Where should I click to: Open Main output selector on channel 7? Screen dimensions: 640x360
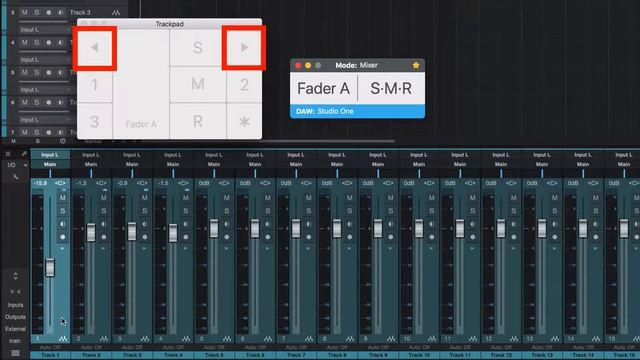coord(296,164)
